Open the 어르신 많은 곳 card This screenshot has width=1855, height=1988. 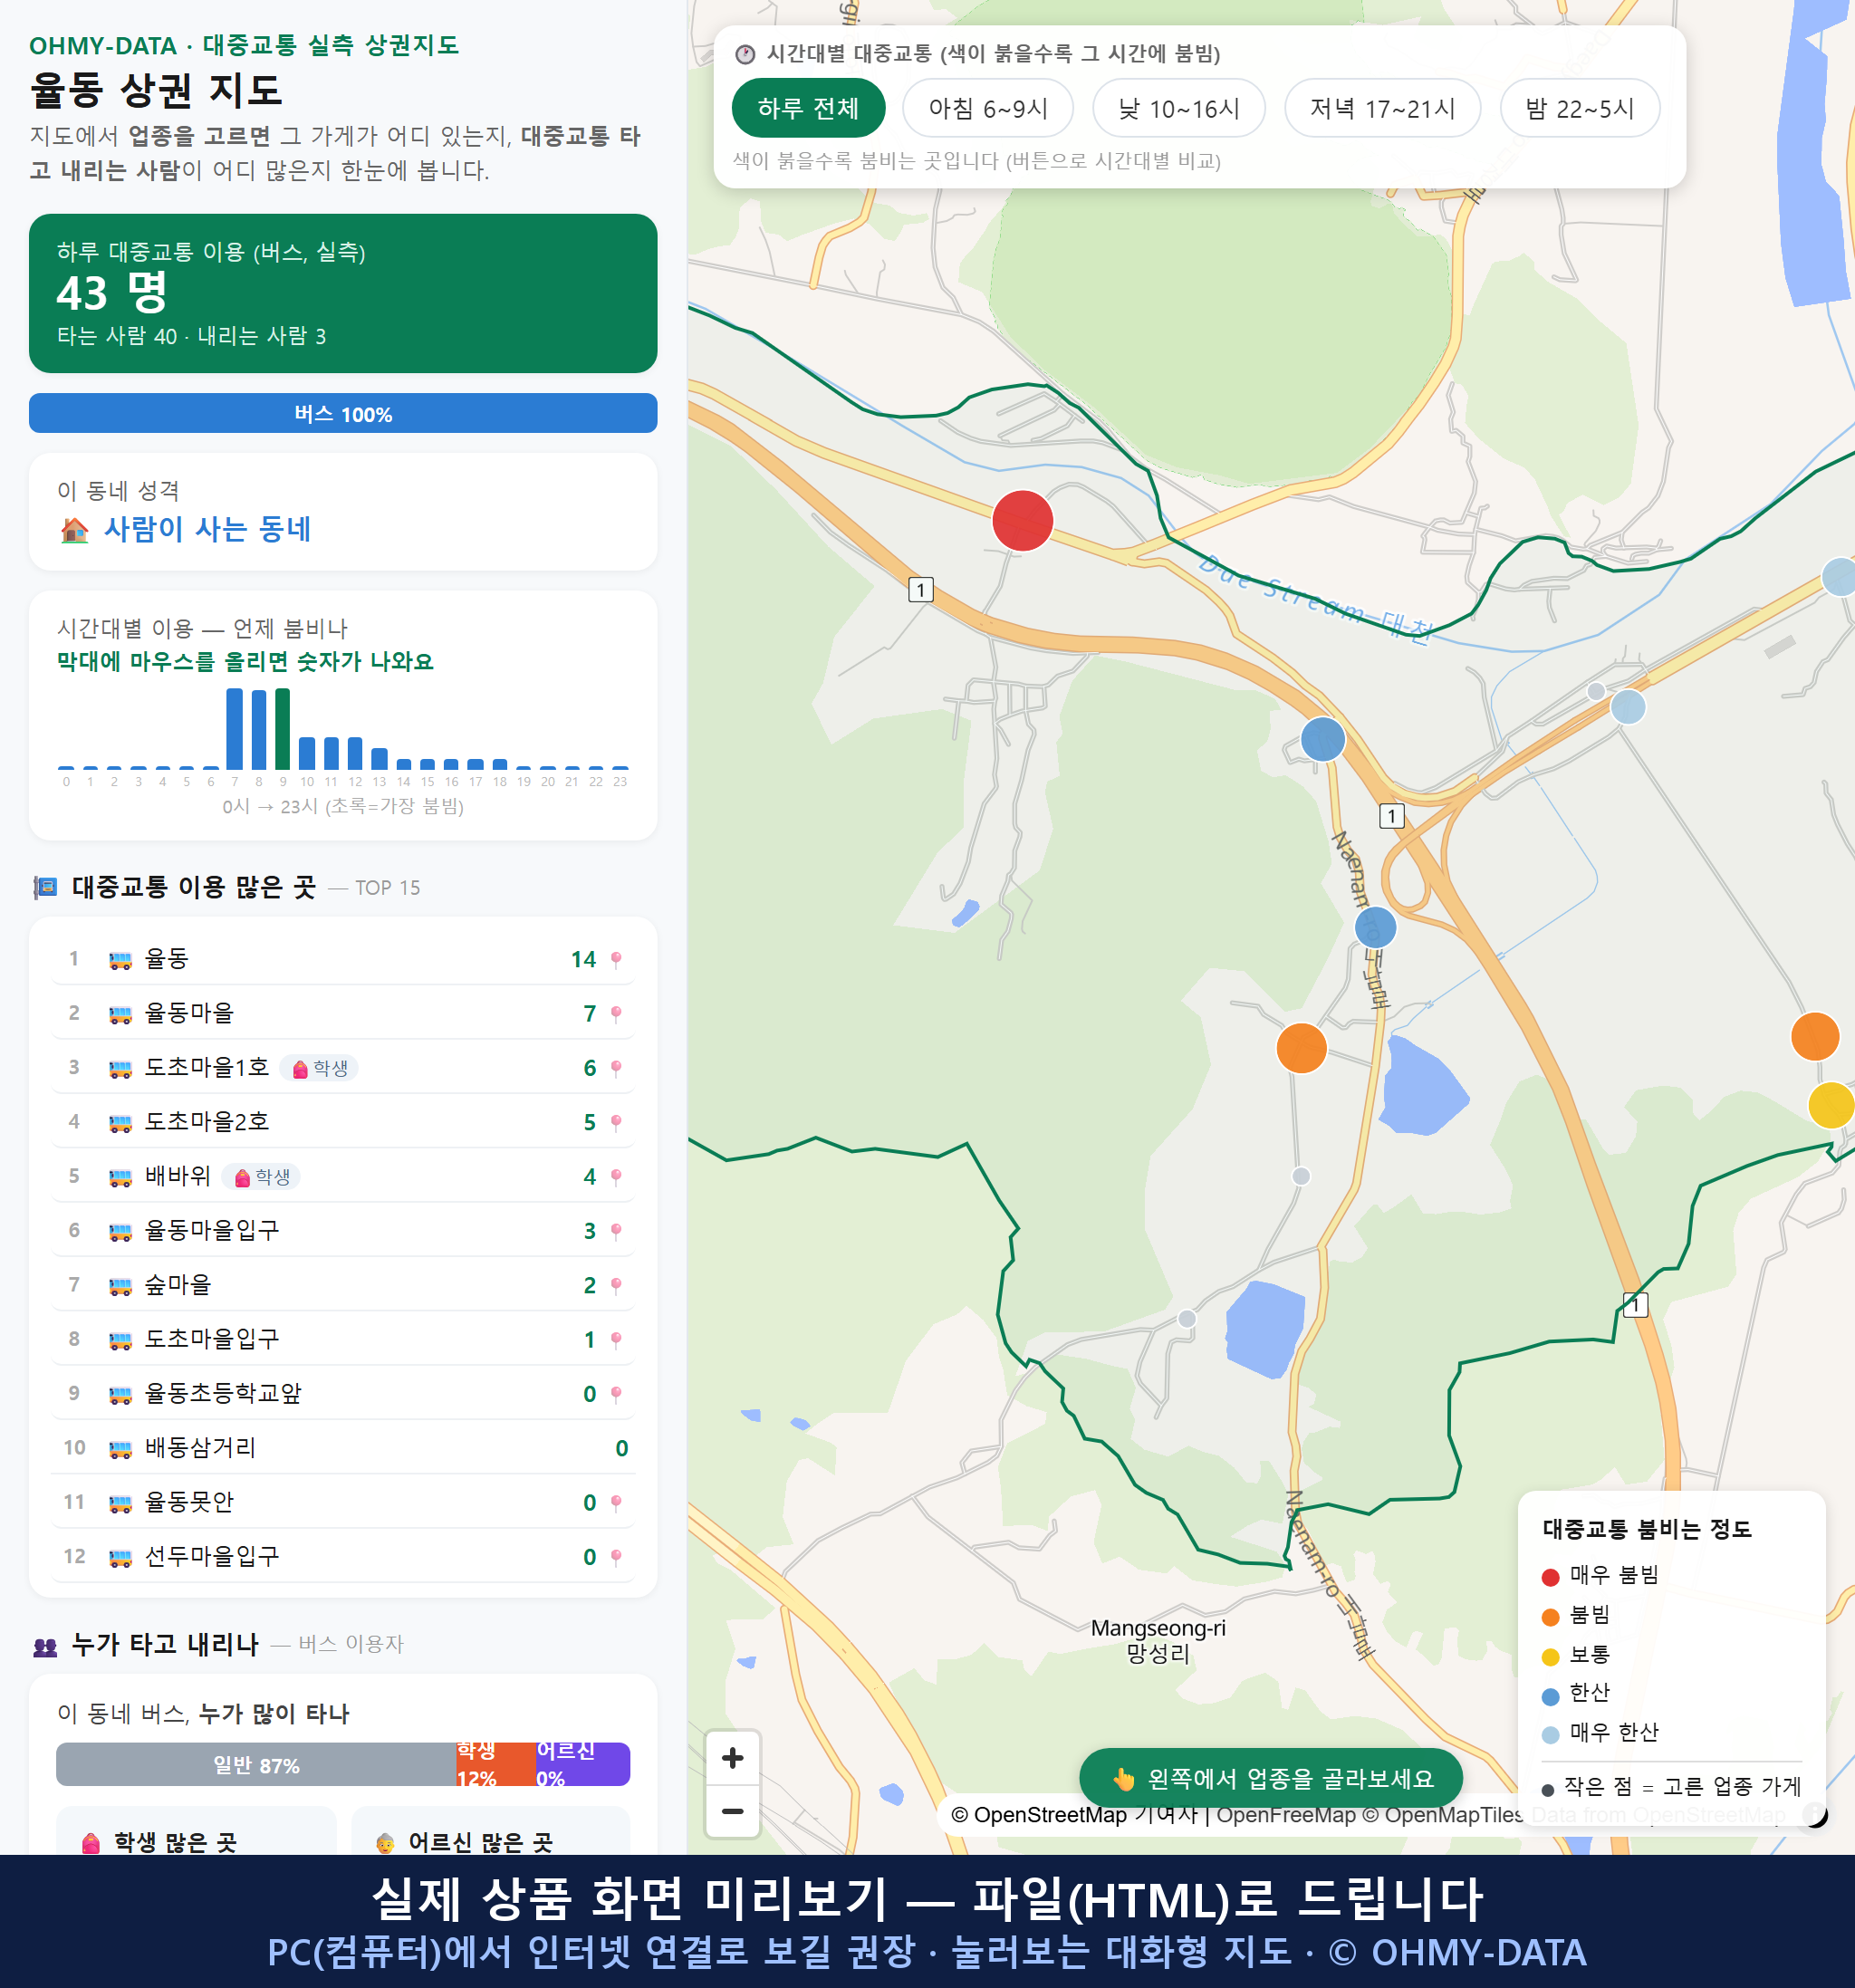pos(490,1832)
